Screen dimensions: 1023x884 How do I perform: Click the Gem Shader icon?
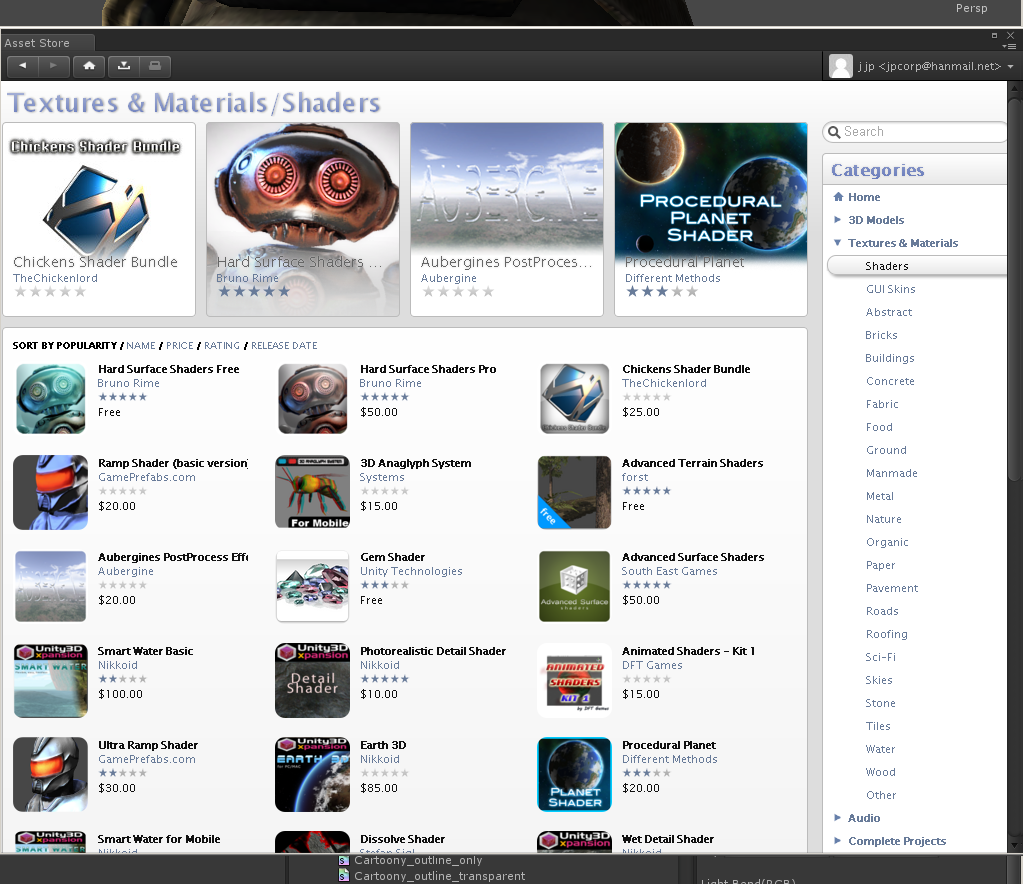313,586
